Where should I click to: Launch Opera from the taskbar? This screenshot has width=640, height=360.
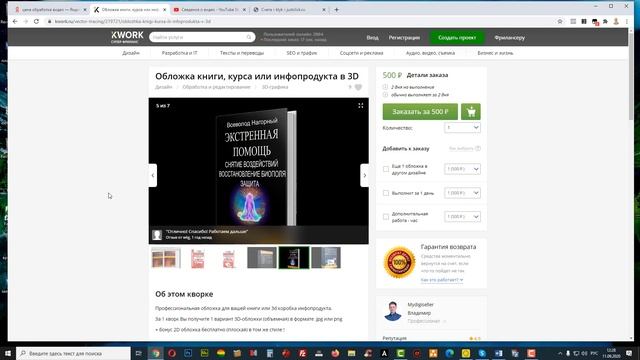pos(172,353)
